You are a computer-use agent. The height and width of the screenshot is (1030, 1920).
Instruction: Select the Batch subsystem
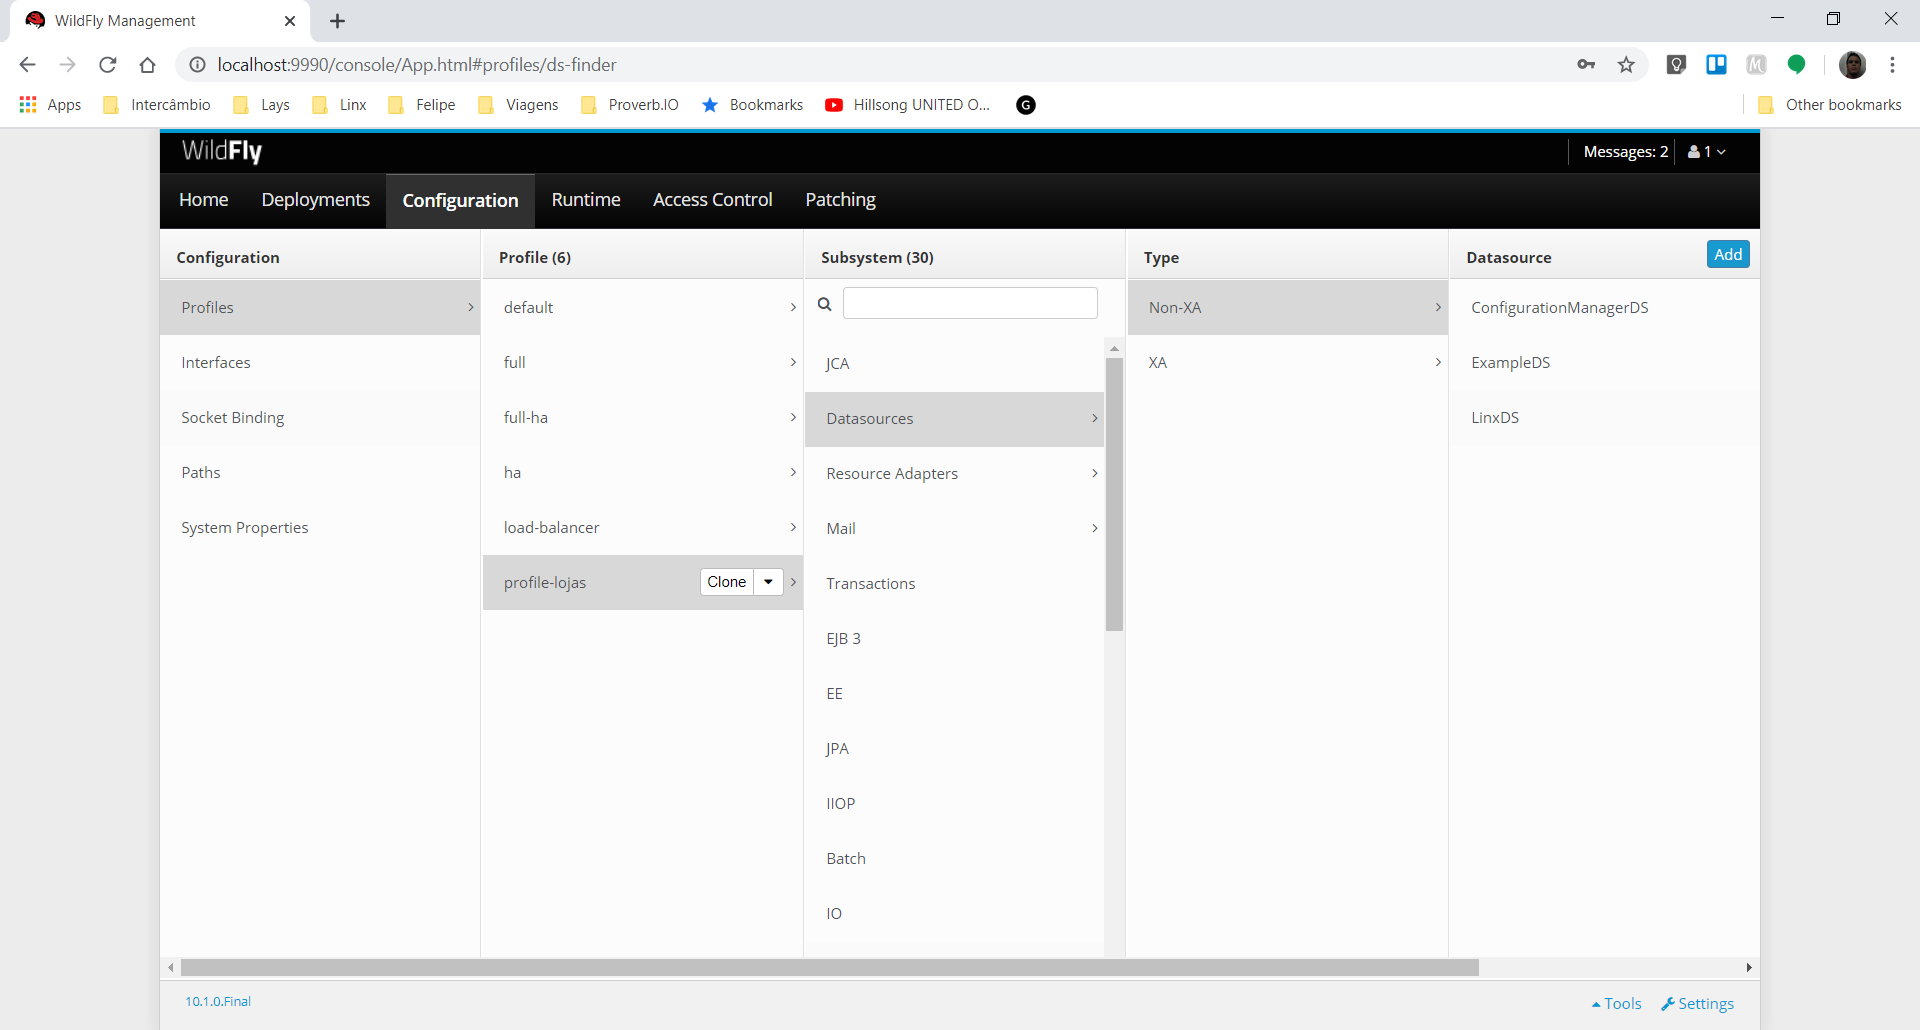click(x=954, y=858)
